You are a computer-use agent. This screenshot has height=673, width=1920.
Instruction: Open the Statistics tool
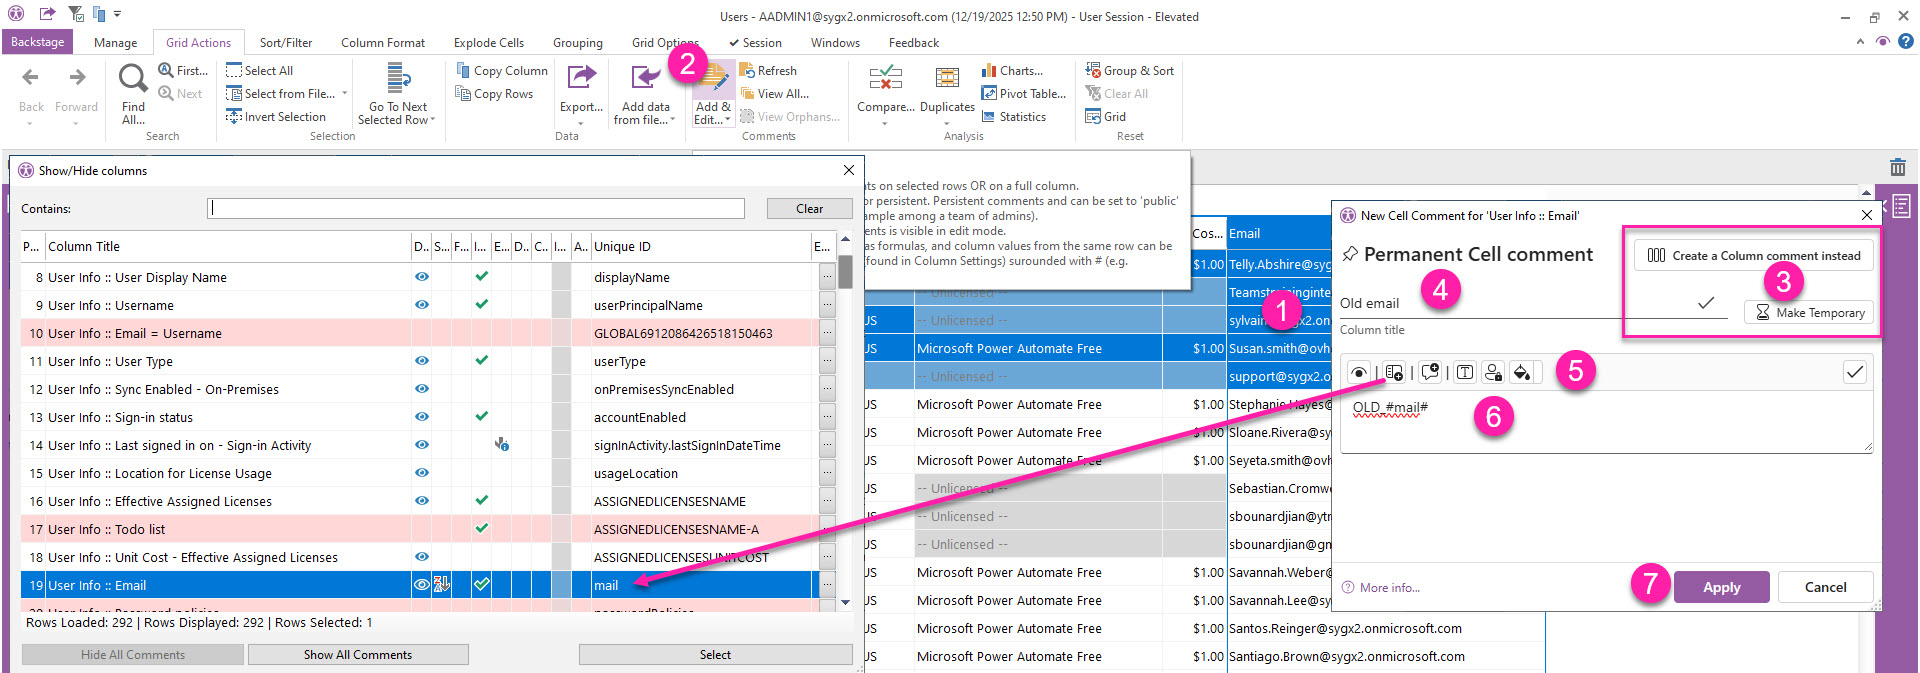tap(1013, 117)
